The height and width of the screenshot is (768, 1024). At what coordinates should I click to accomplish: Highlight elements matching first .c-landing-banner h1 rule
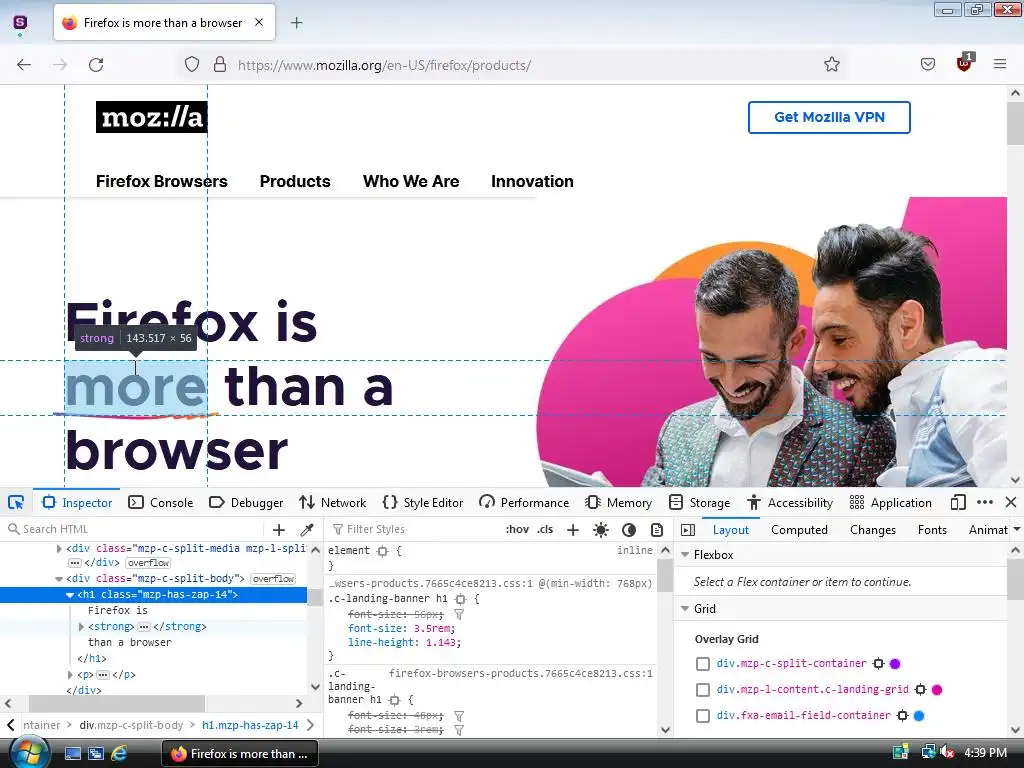click(x=460, y=599)
